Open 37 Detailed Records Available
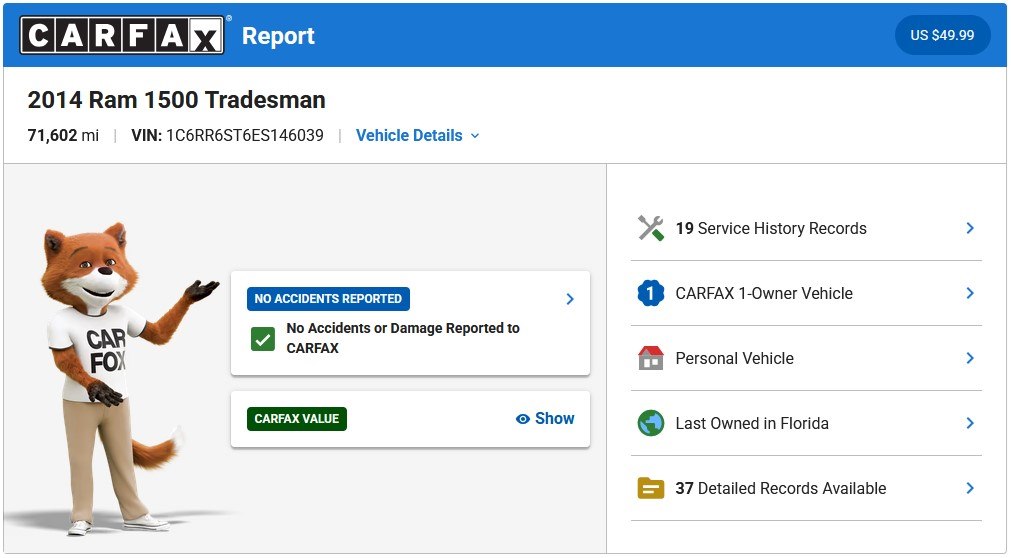 click(806, 488)
